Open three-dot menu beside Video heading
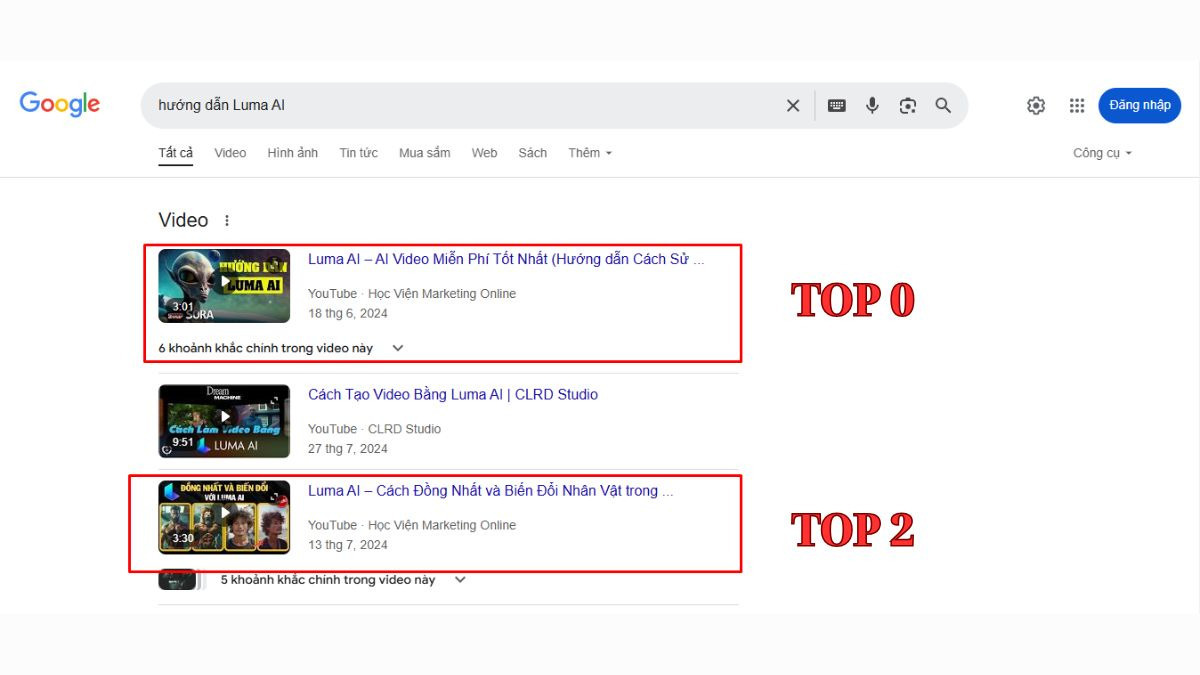The height and width of the screenshot is (675, 1200). point(227,220)
